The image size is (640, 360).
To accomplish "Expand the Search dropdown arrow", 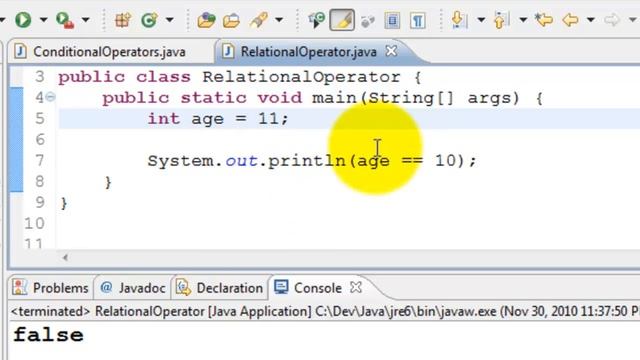I will pyautogui.click(x=279, y=20).
